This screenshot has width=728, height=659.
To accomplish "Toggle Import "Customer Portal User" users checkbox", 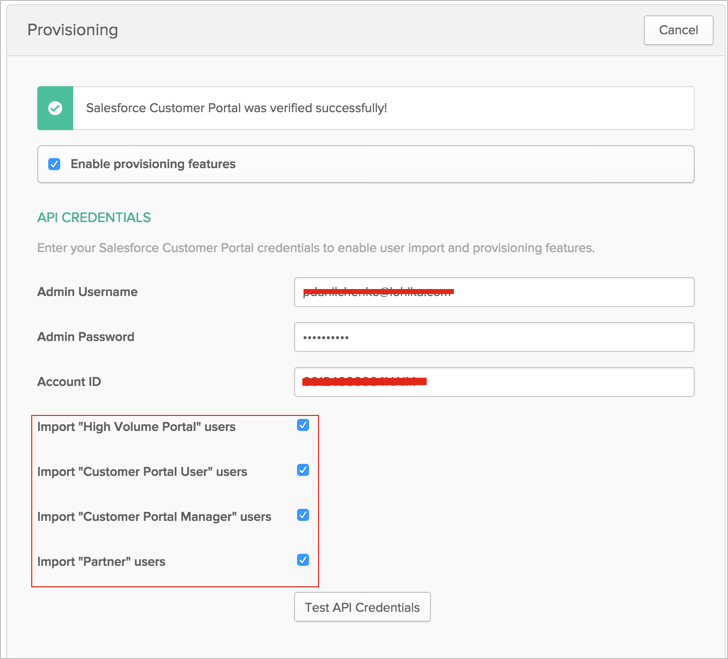I will point(303,470).
